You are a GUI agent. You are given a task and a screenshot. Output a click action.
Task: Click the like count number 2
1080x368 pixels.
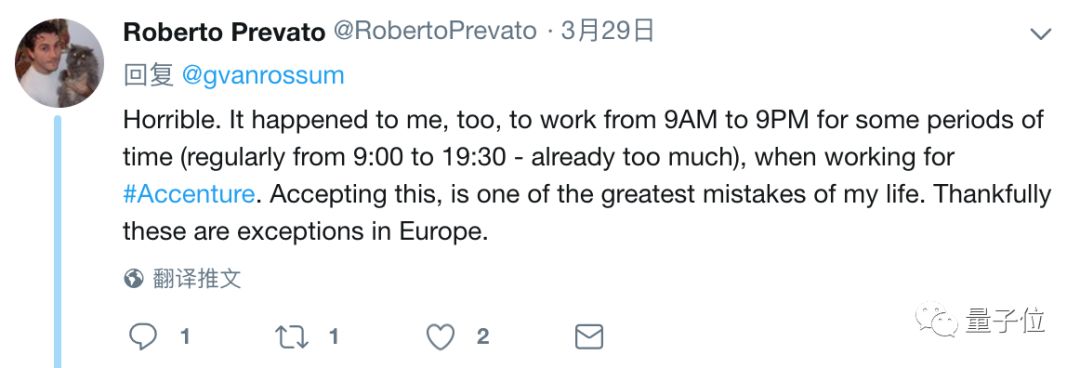click(x=483, y=336)
